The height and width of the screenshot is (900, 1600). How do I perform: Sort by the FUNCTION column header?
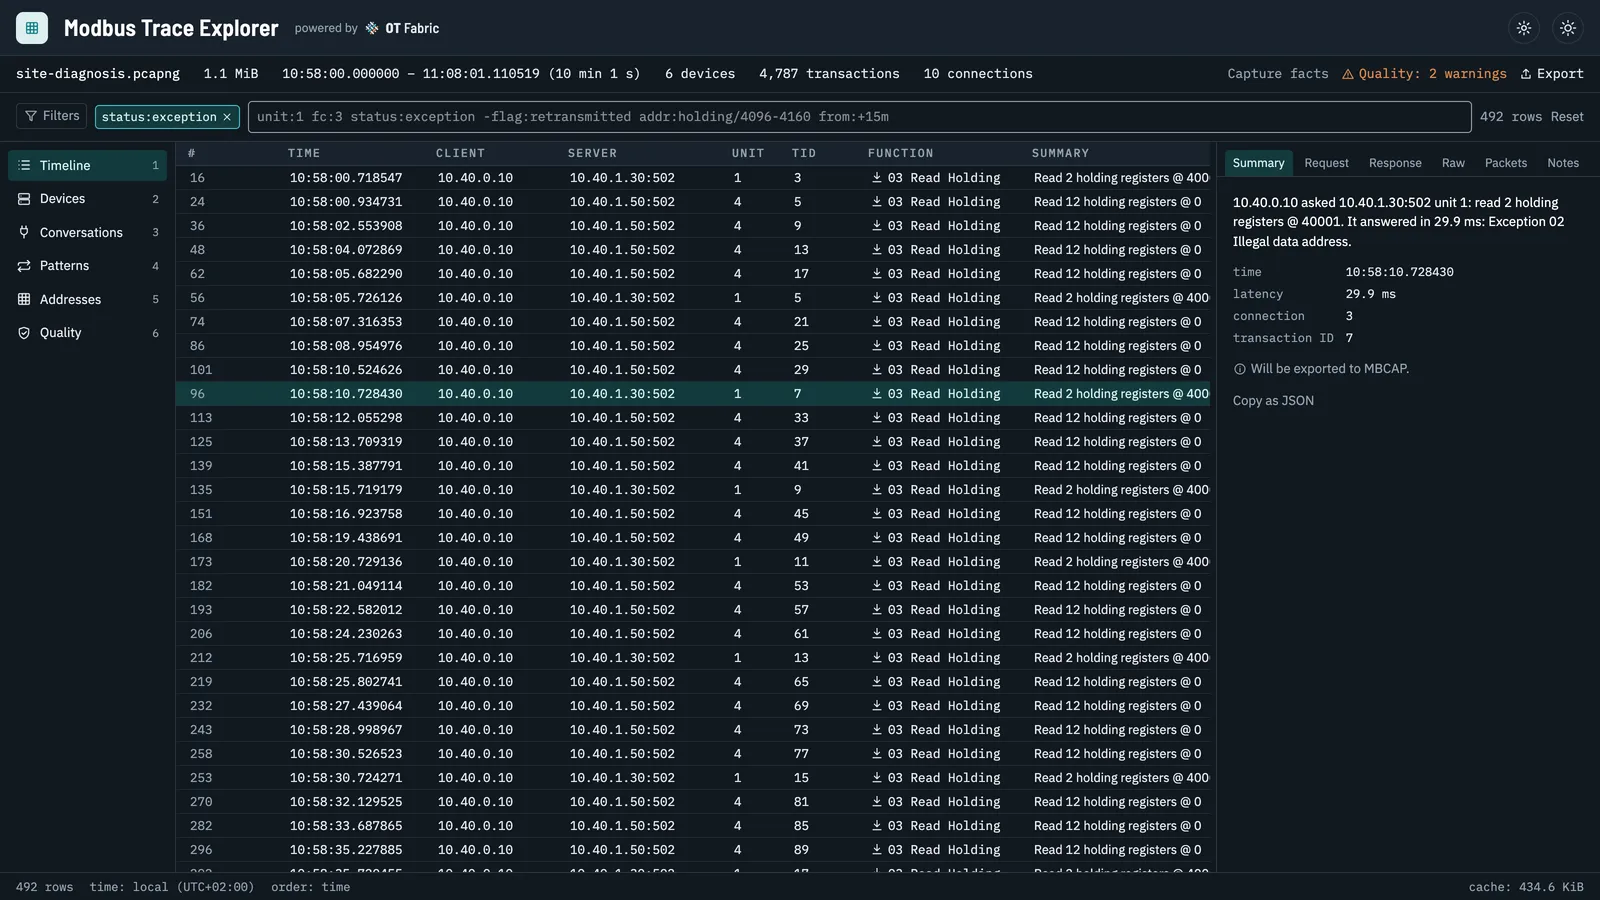point(900,153)
